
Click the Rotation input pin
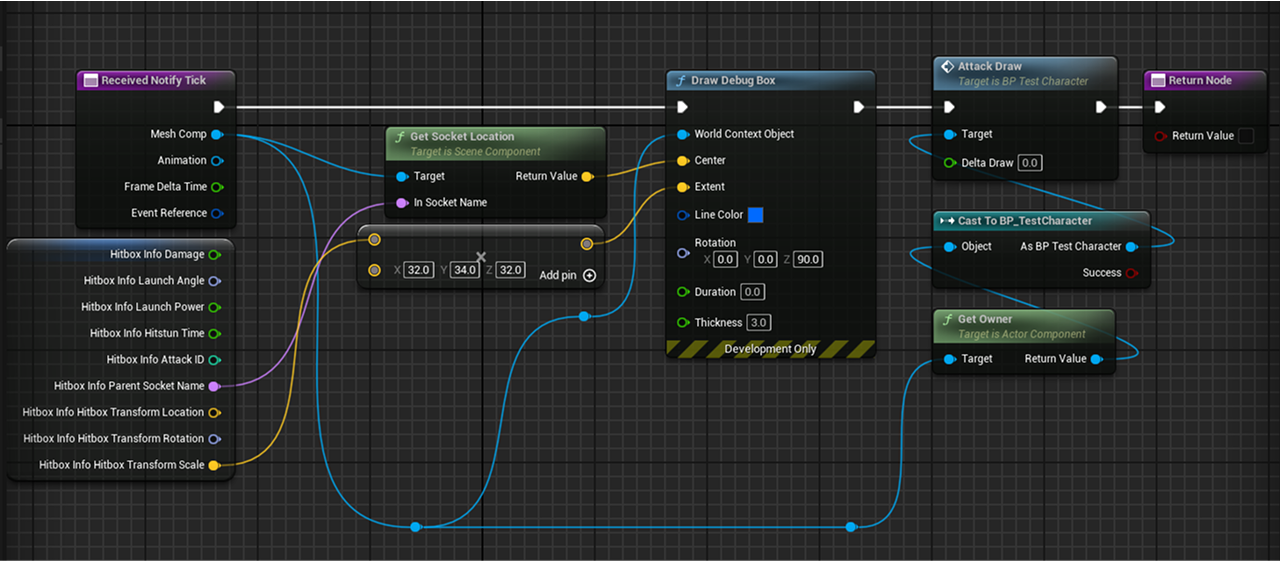point(683,253)
